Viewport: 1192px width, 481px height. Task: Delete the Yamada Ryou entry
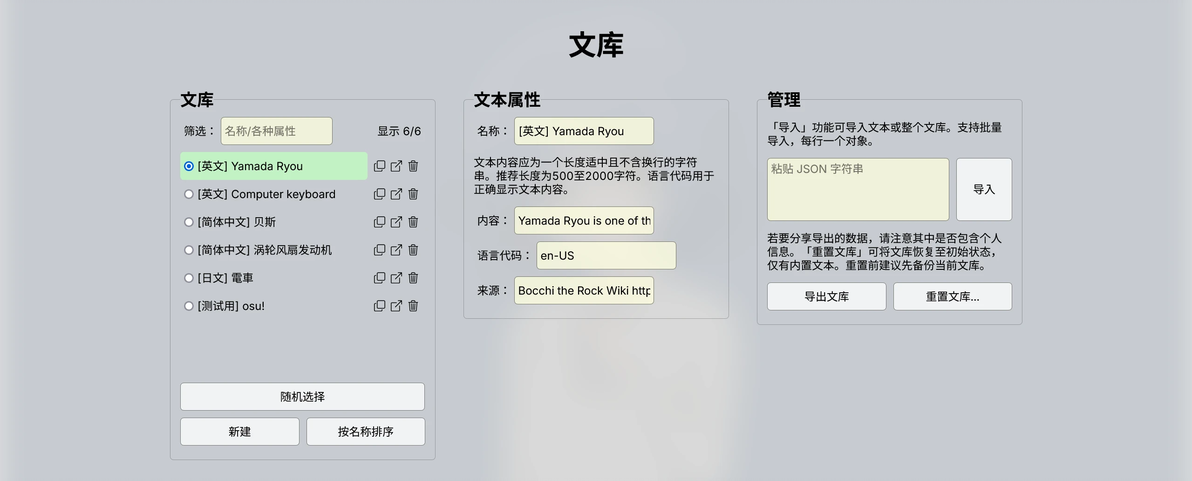[x=413, y=166]
